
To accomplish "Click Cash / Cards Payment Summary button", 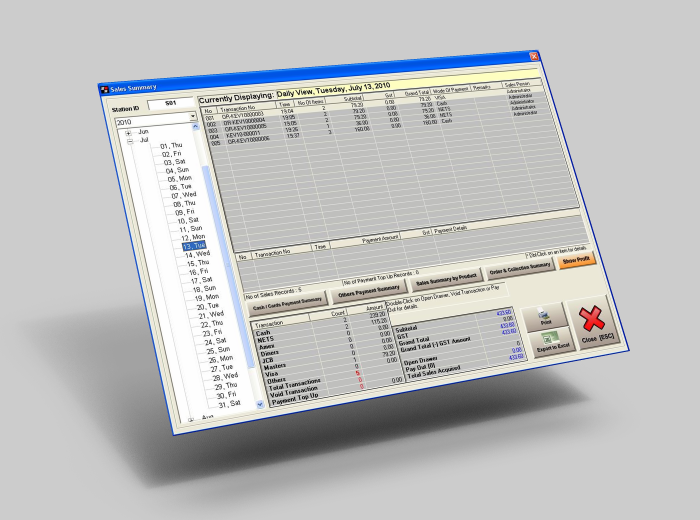I will pyautogui.click(x=285, y=299).
